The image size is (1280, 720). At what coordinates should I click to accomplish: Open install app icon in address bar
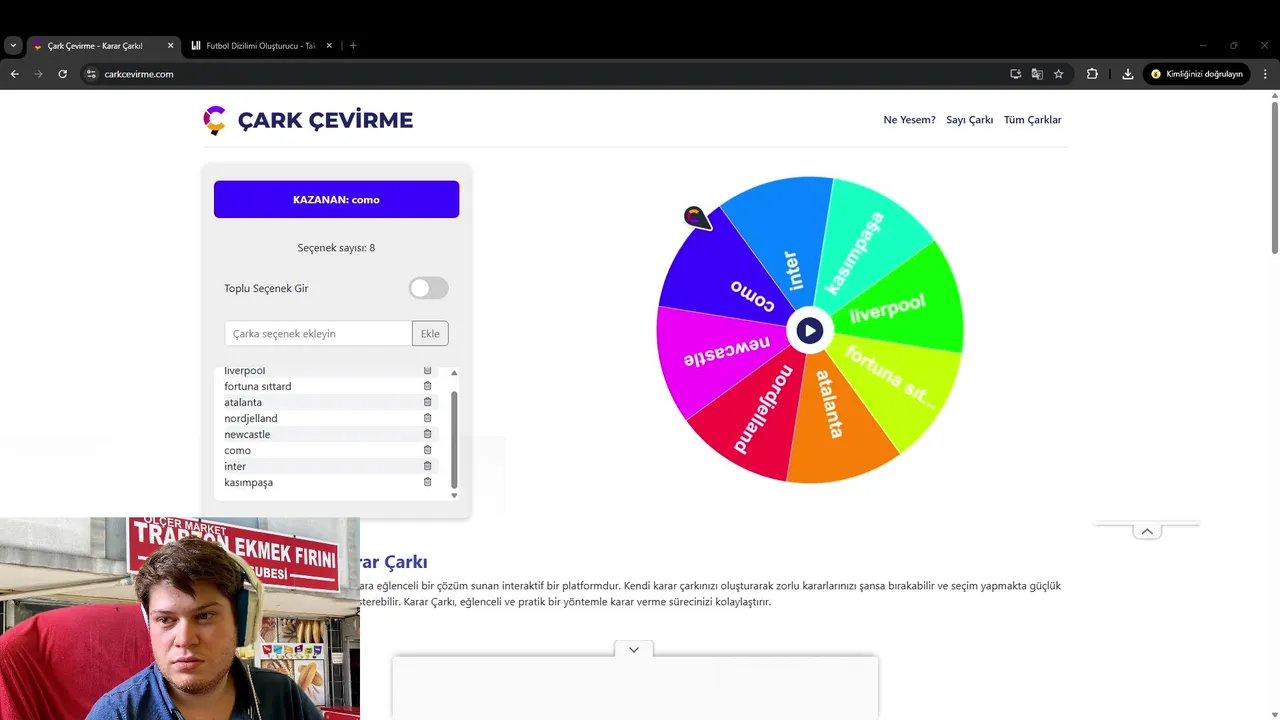coord(1015,74)
